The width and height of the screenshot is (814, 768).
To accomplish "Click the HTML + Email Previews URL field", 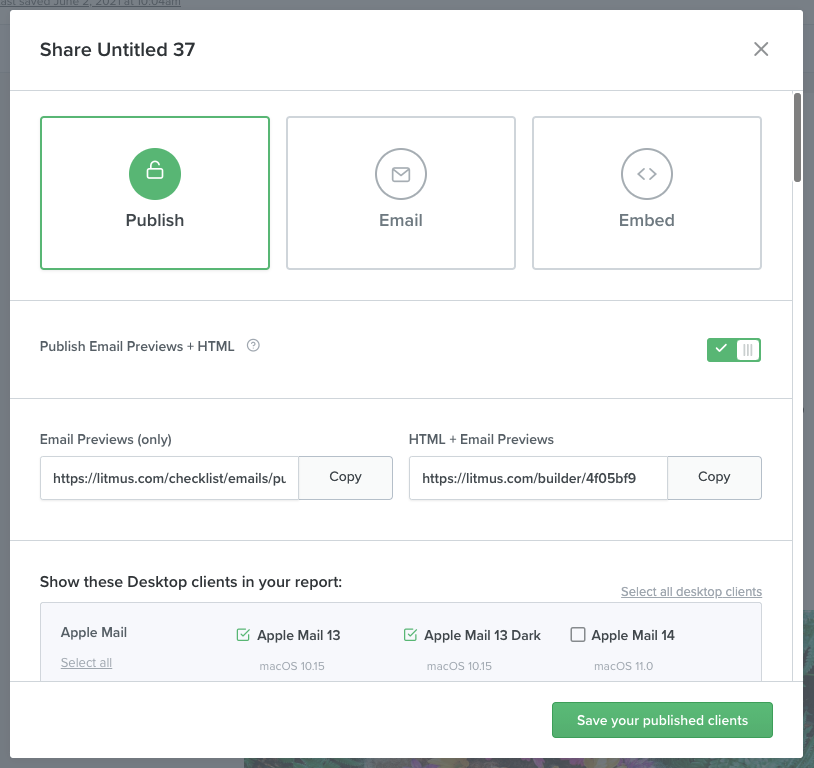I will pyautogui.click(x=538, y=478).
